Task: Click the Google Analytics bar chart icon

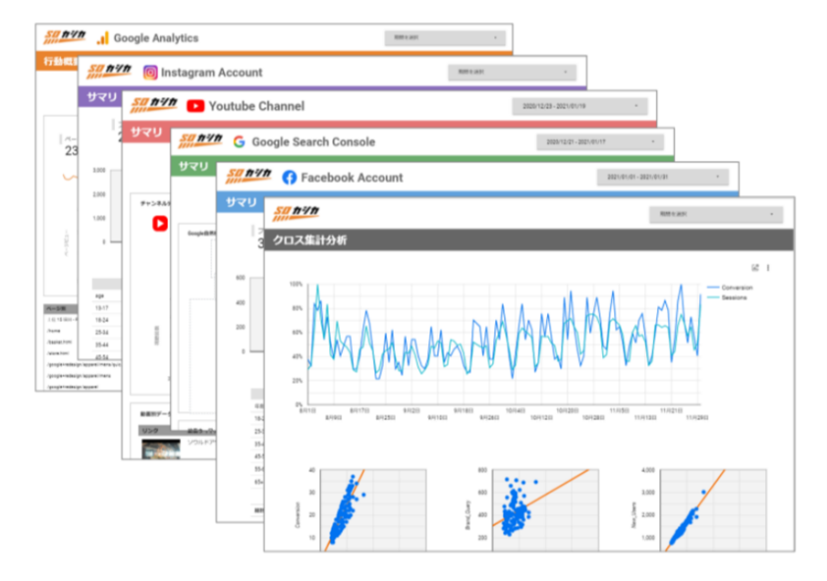Action: [102, 38]
